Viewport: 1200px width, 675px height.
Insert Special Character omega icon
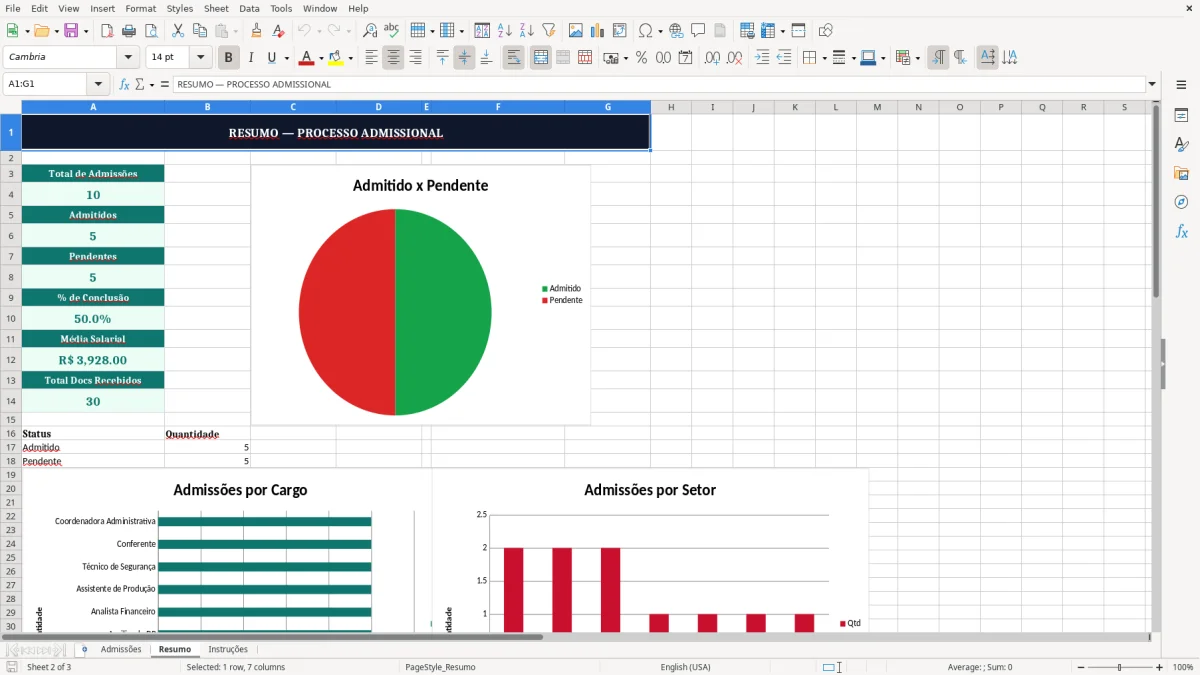coord(645,31)
